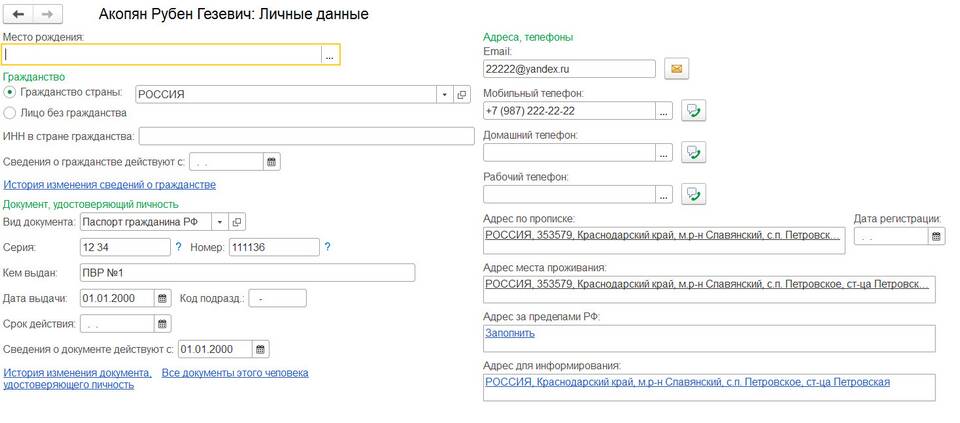Select Гражданство страны radio button
This screenshot has height=423, width=960.
click(x=10, y=92)
